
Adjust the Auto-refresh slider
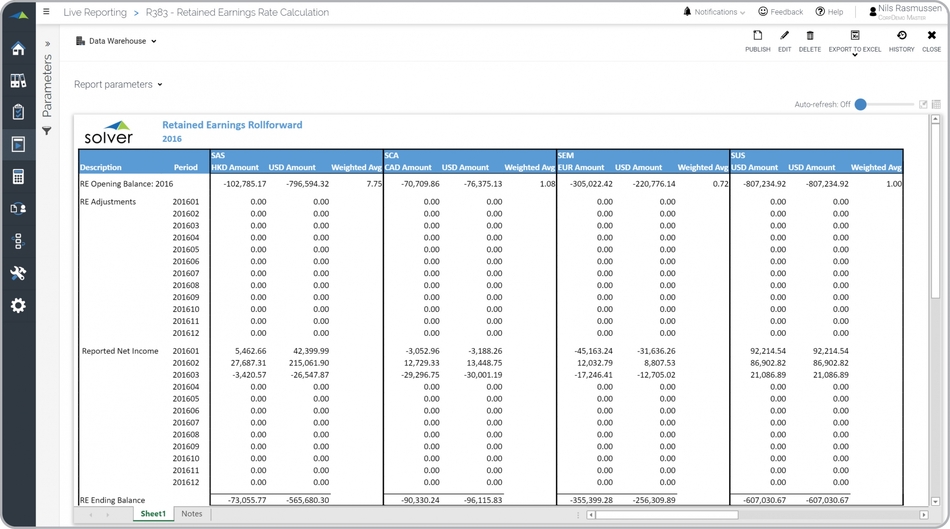coord(861,104)
